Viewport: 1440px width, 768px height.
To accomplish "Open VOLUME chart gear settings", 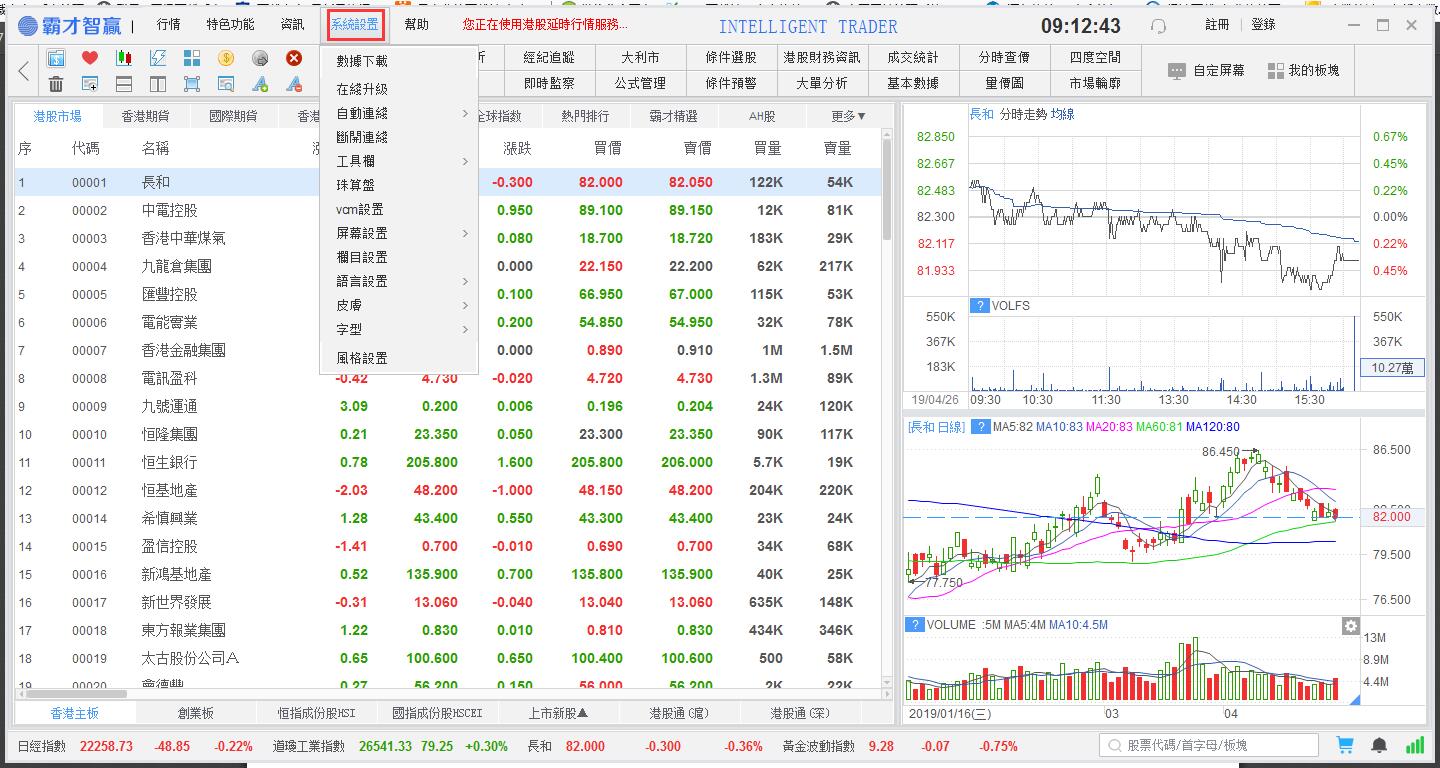I will coord(1350,626).
